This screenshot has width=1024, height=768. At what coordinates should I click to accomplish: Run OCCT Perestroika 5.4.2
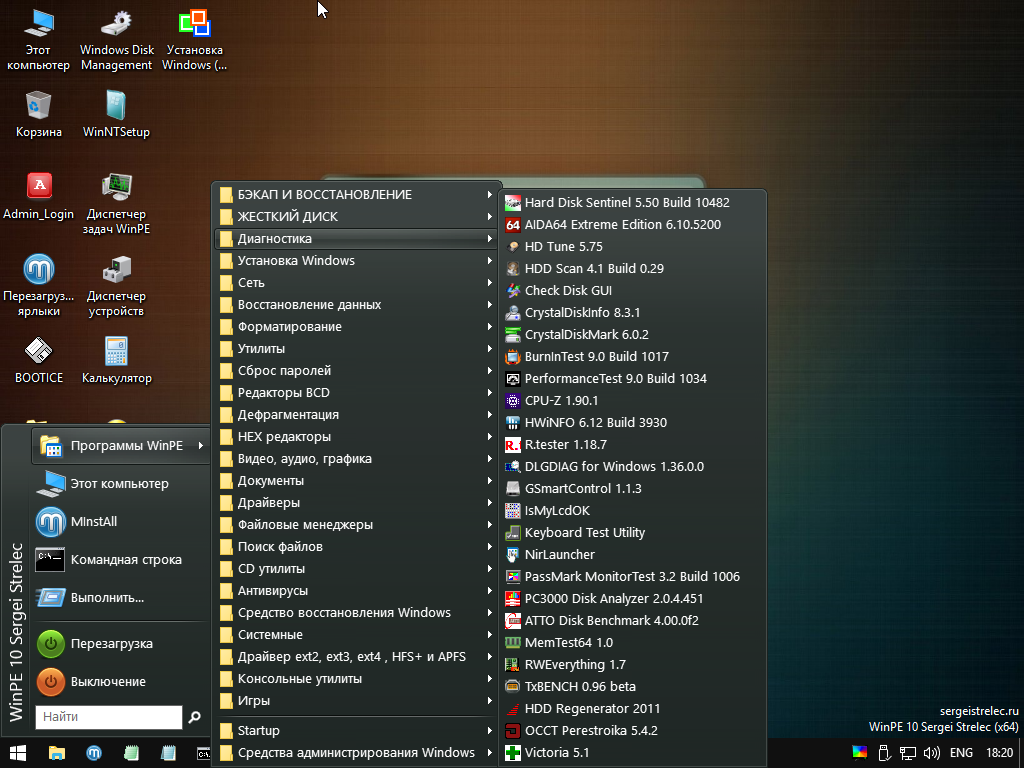632,731
